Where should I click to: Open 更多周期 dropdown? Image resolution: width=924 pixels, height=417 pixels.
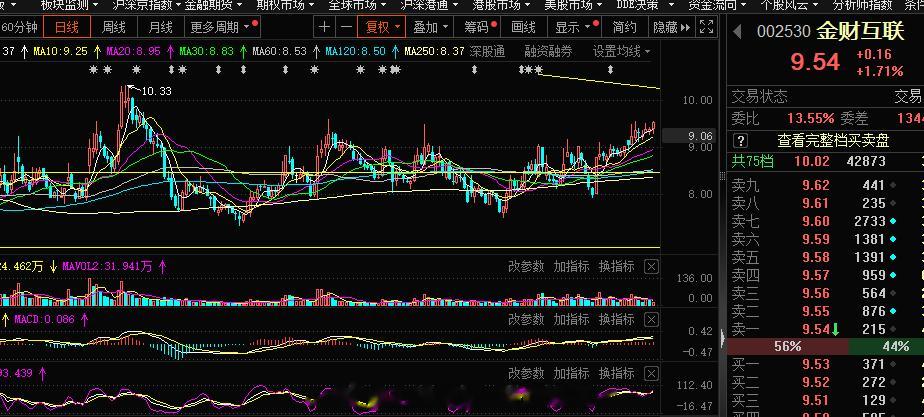pos(223,27)
